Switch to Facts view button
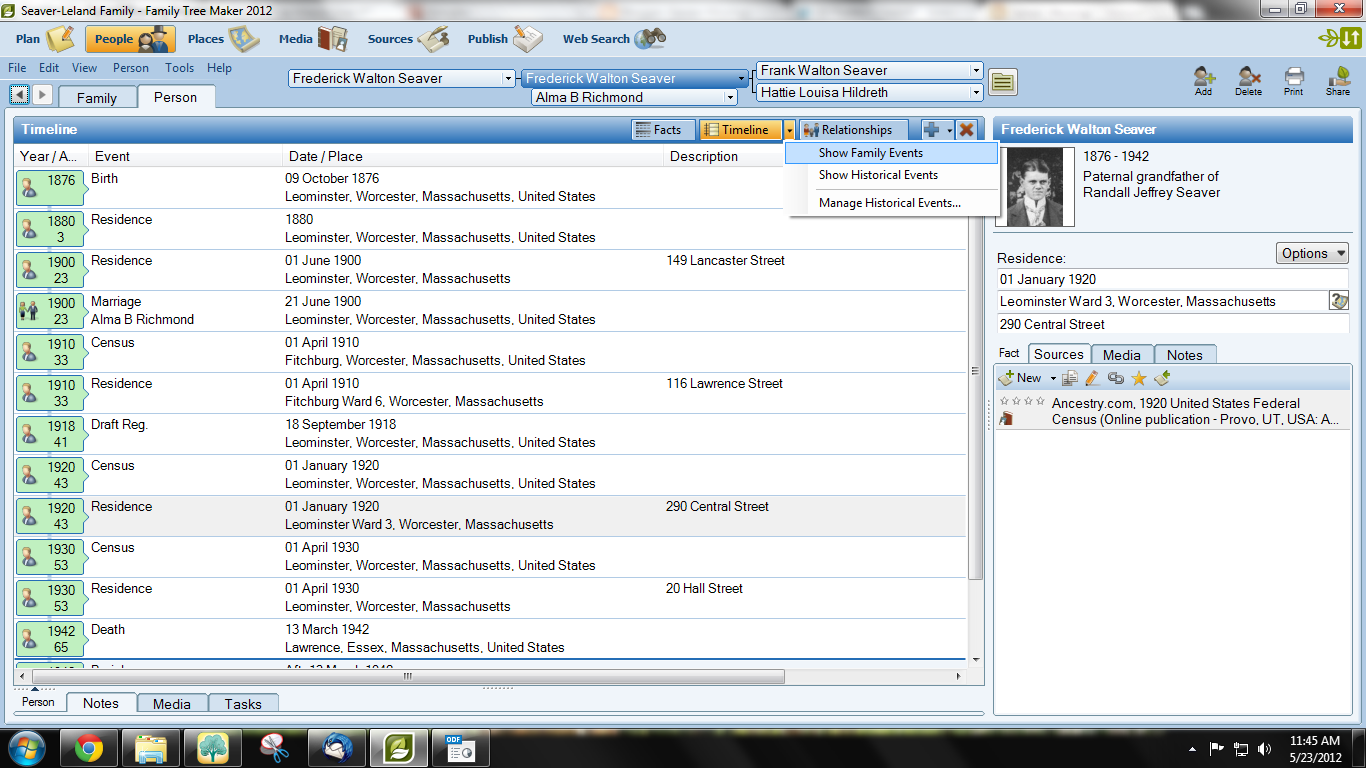Image resolution: width=1366 pixels, height=768 pixels. pyautogui.click(x=661, y=130)
